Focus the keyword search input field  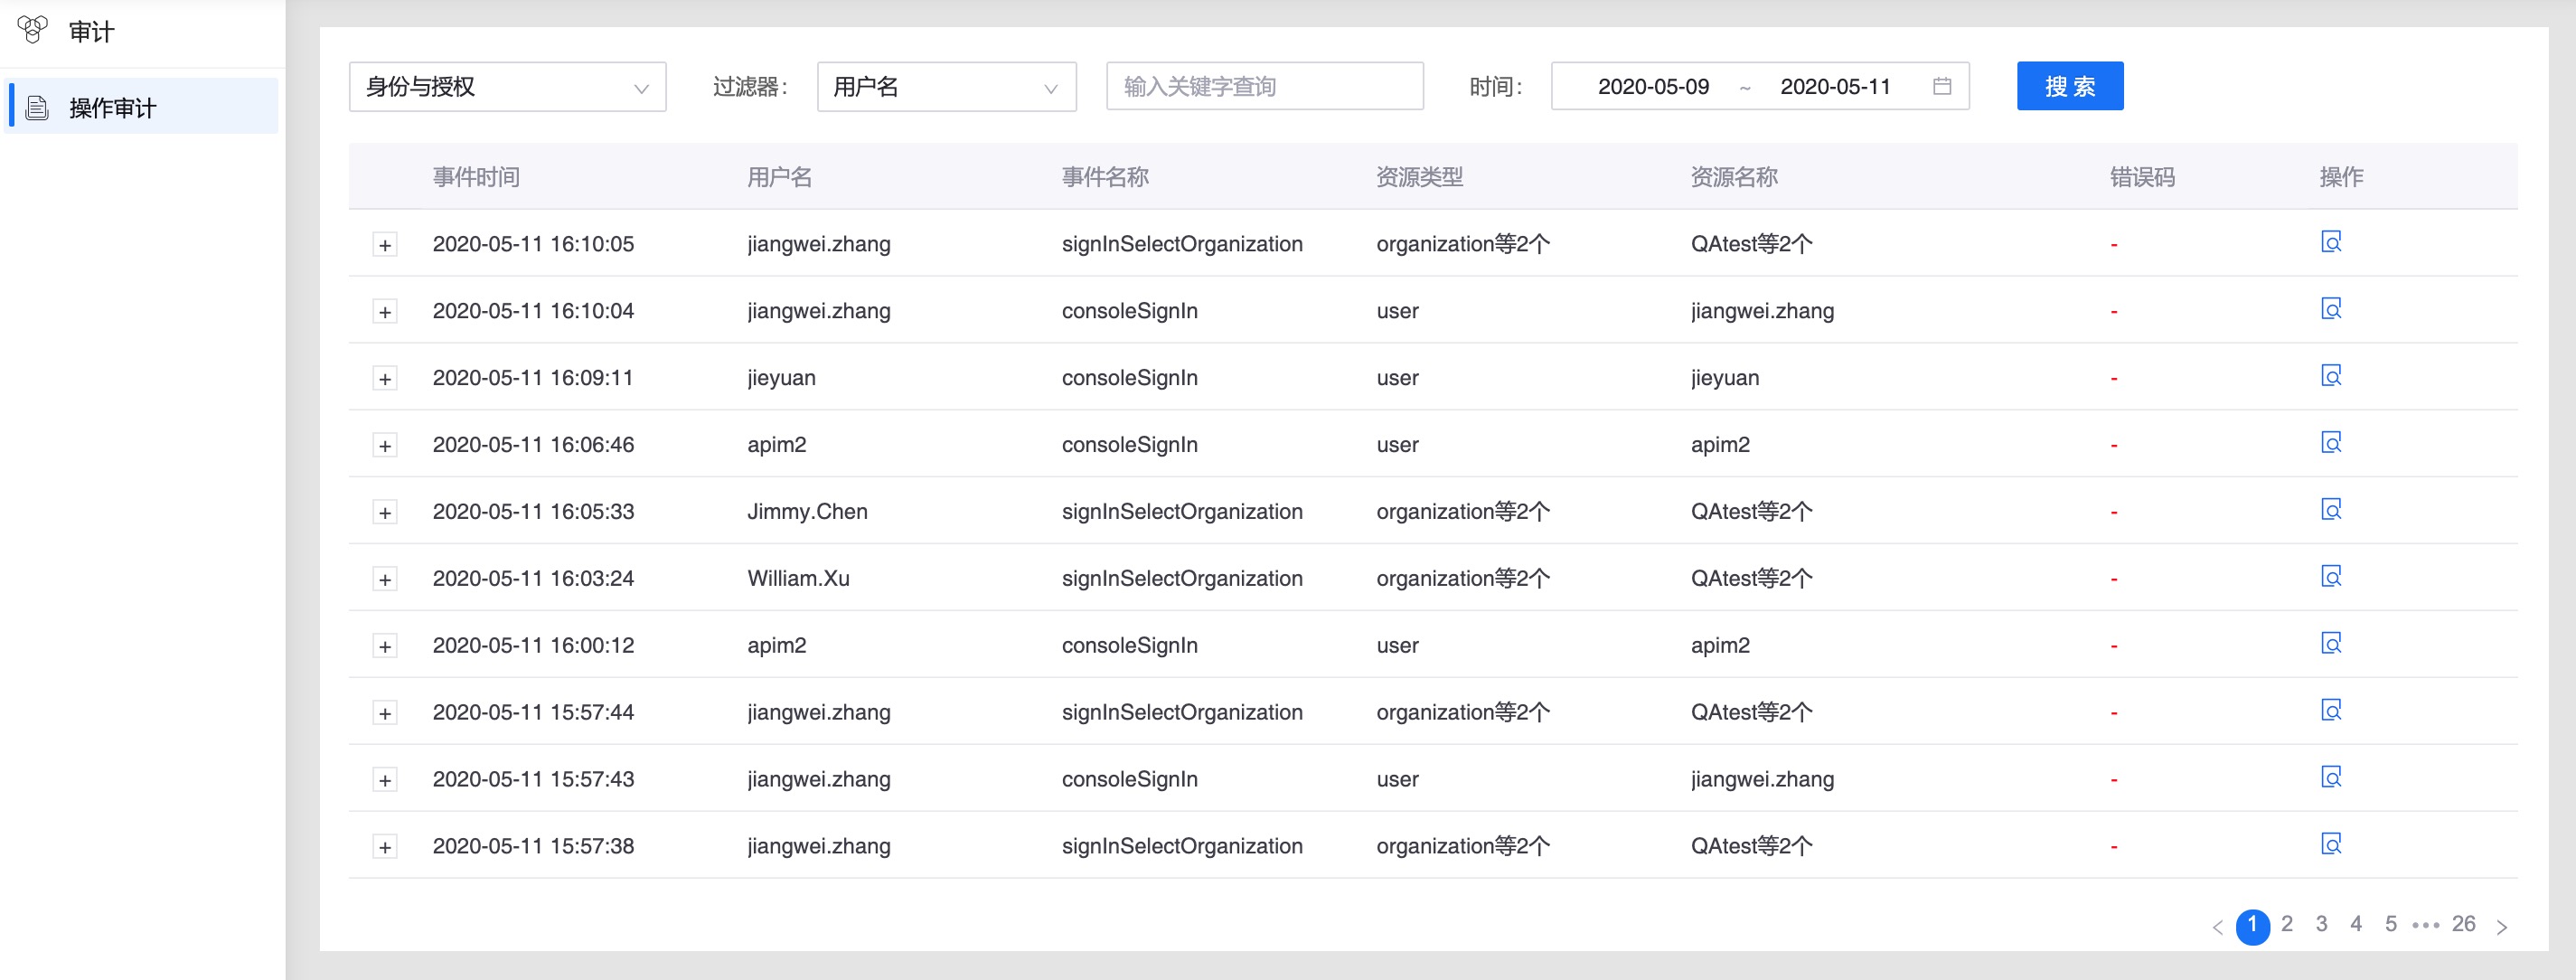pyautogui.click(x=1264, y=87)
